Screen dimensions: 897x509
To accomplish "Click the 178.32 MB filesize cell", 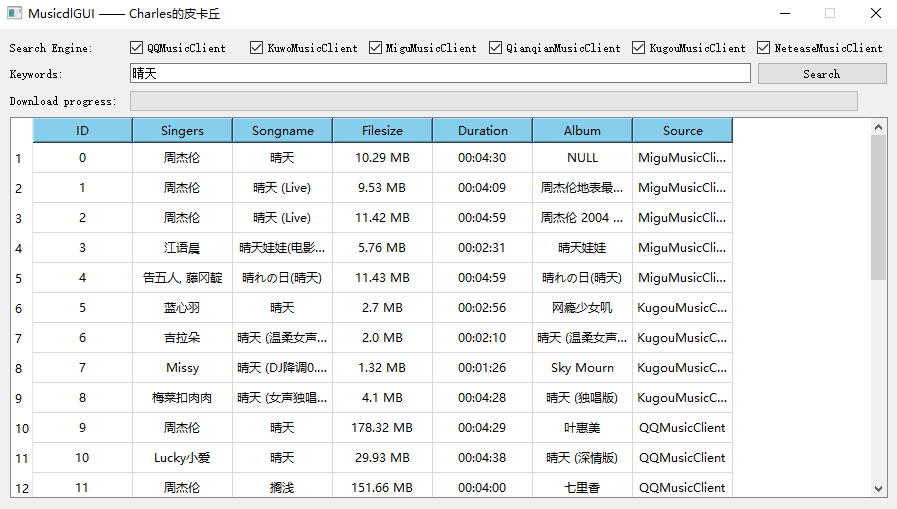I will tap(382, 428).
